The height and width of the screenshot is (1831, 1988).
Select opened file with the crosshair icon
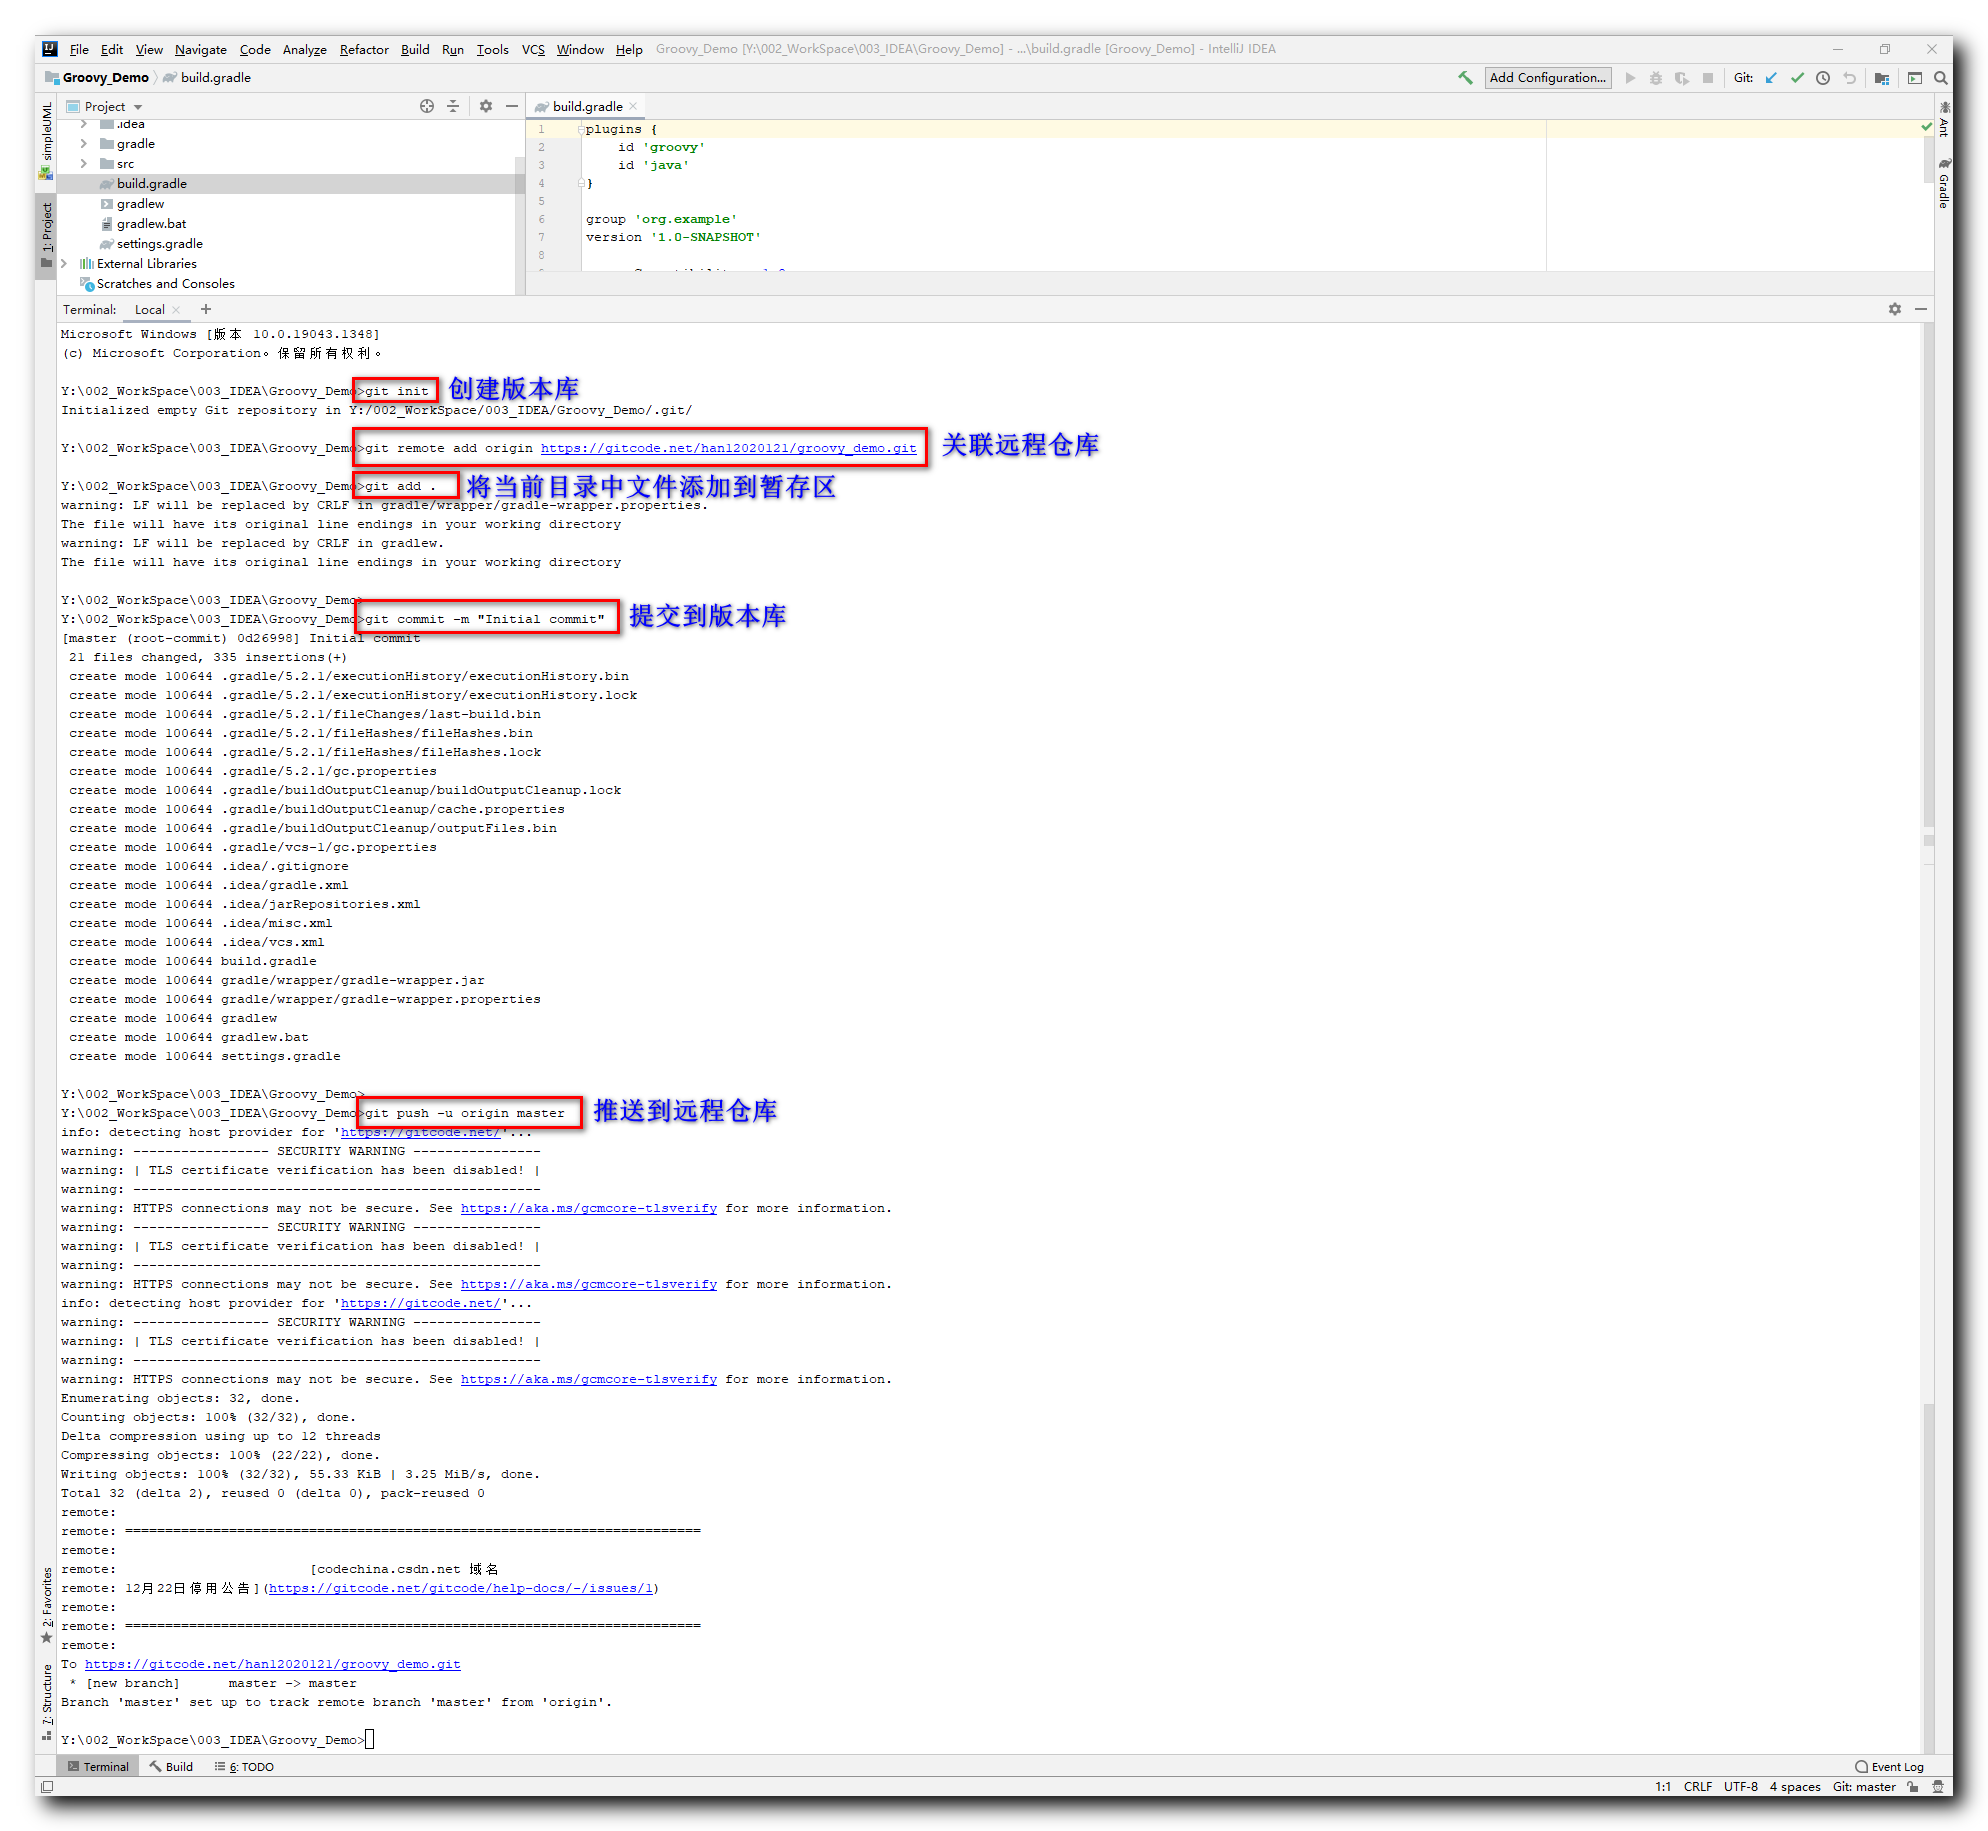click(x=427, y=106)
